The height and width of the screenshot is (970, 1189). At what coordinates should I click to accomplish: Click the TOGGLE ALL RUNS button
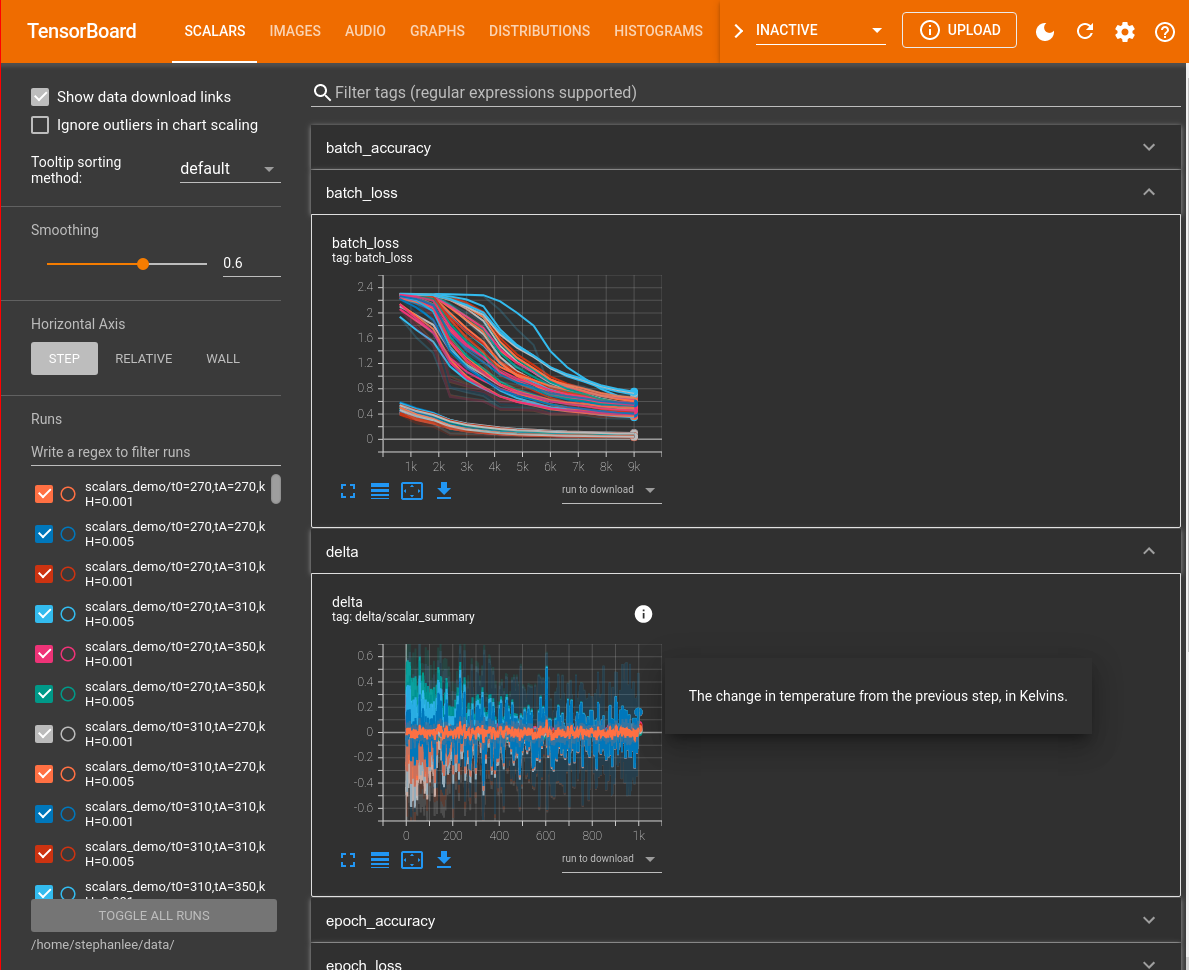tap(152, 915)
